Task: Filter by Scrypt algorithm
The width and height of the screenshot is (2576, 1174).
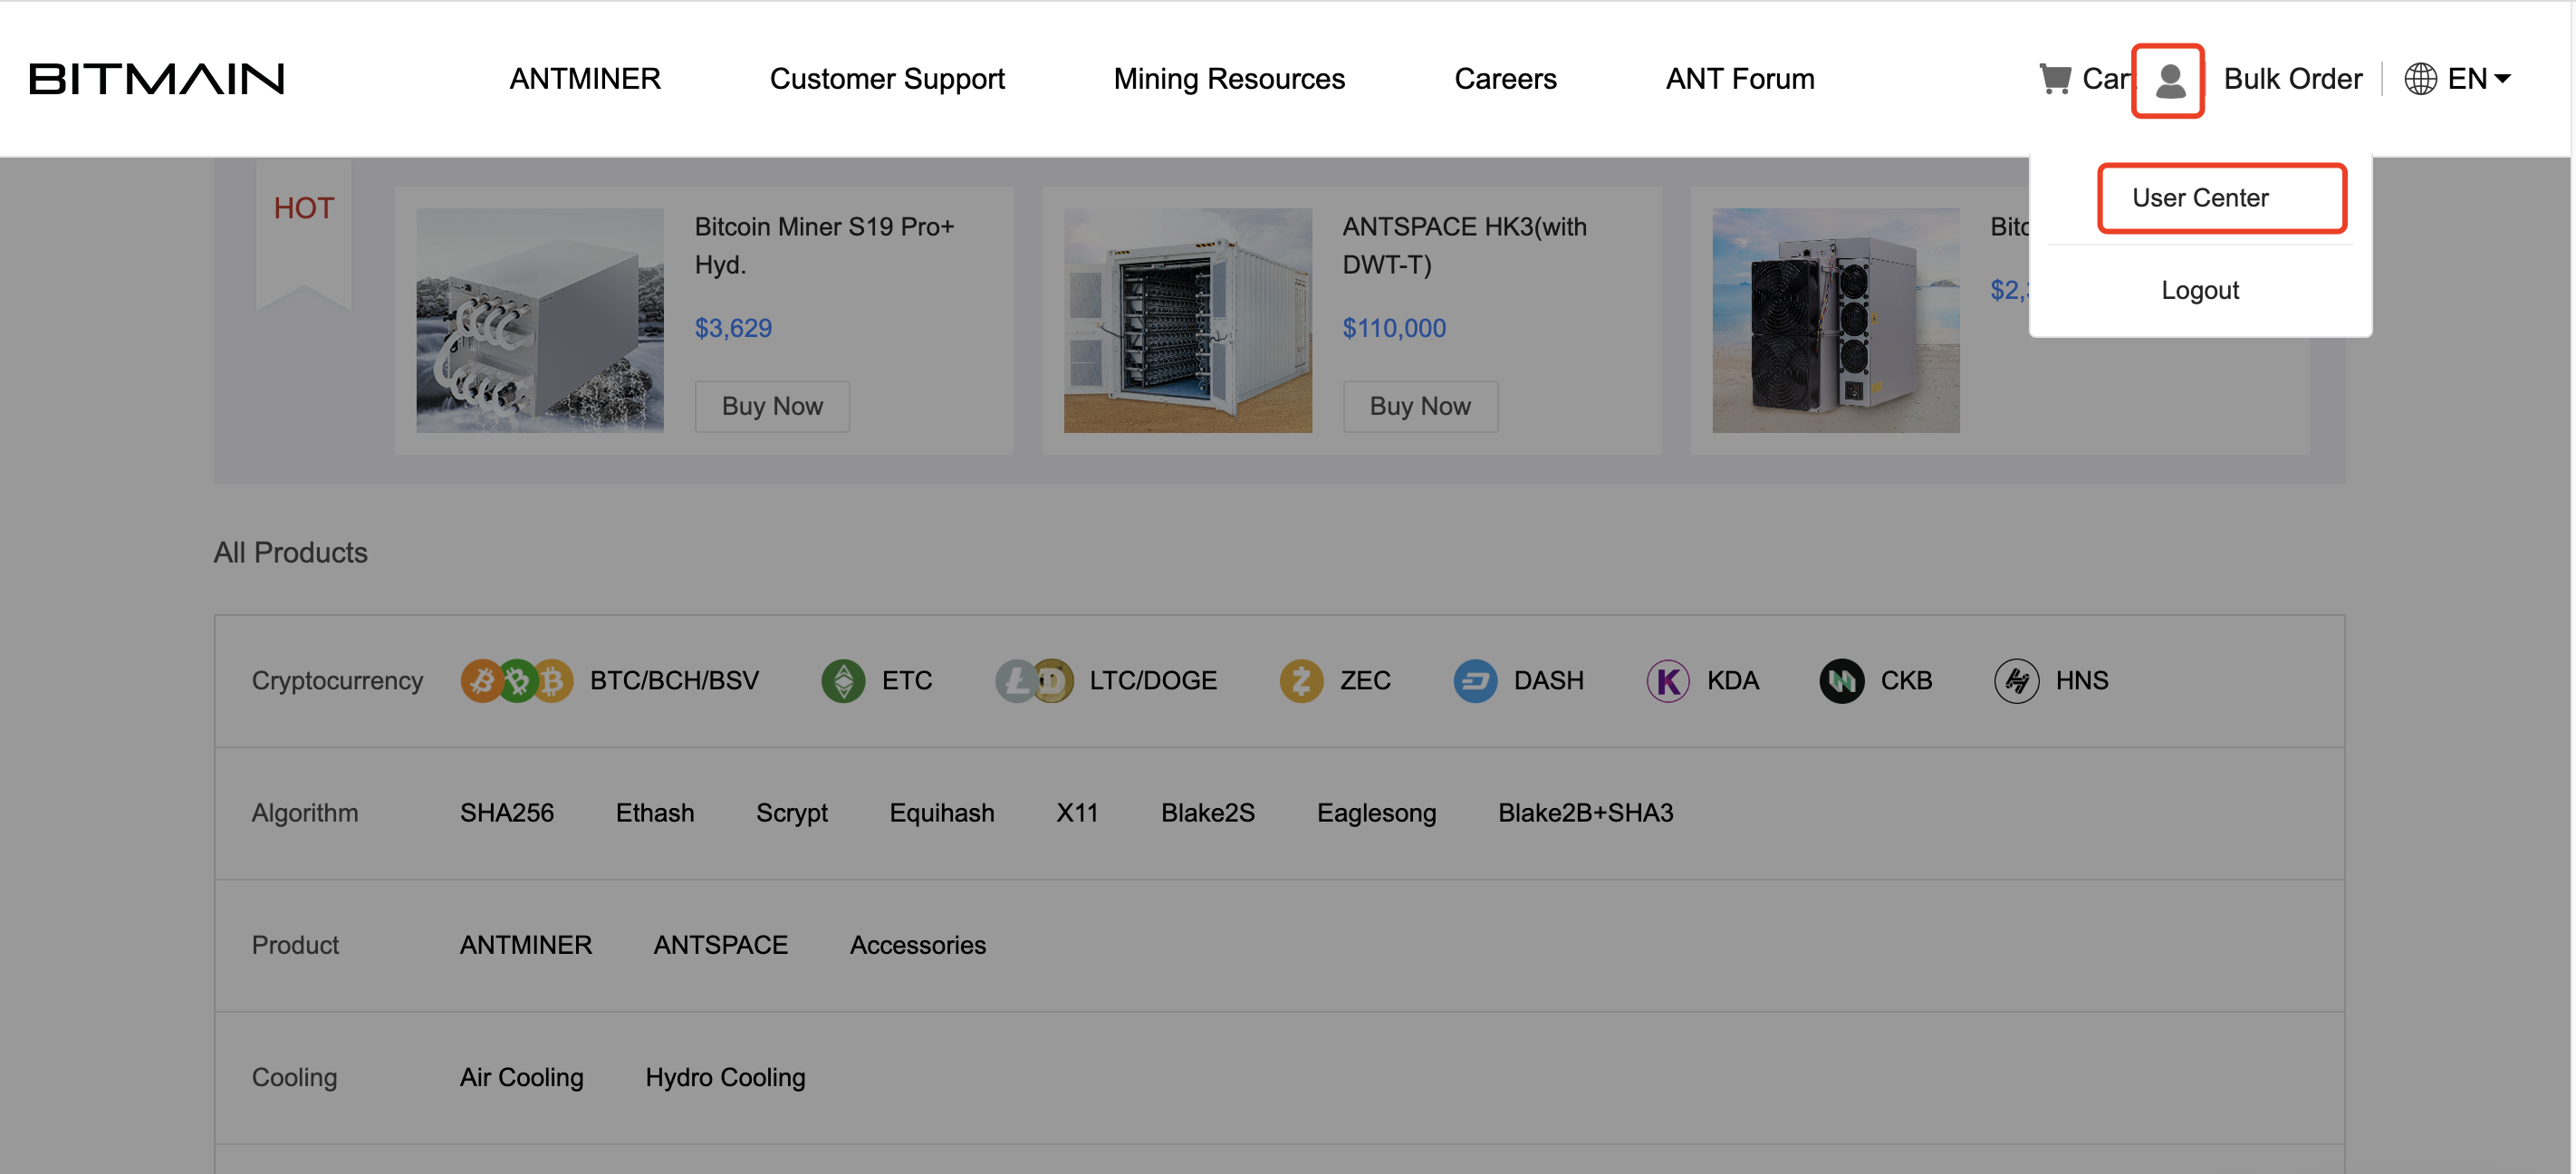Action: click(792, 813)
